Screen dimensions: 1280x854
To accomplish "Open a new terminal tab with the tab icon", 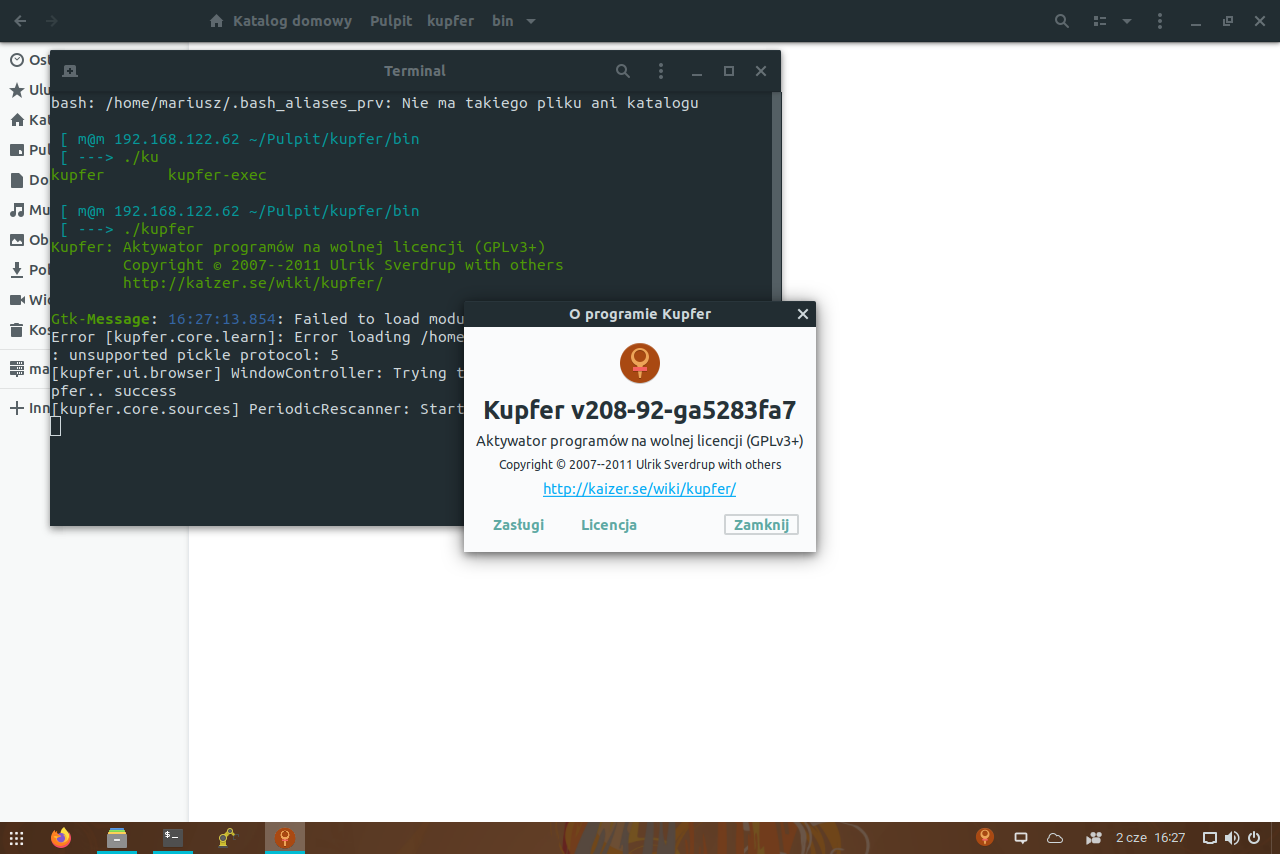I will point(70,71).
